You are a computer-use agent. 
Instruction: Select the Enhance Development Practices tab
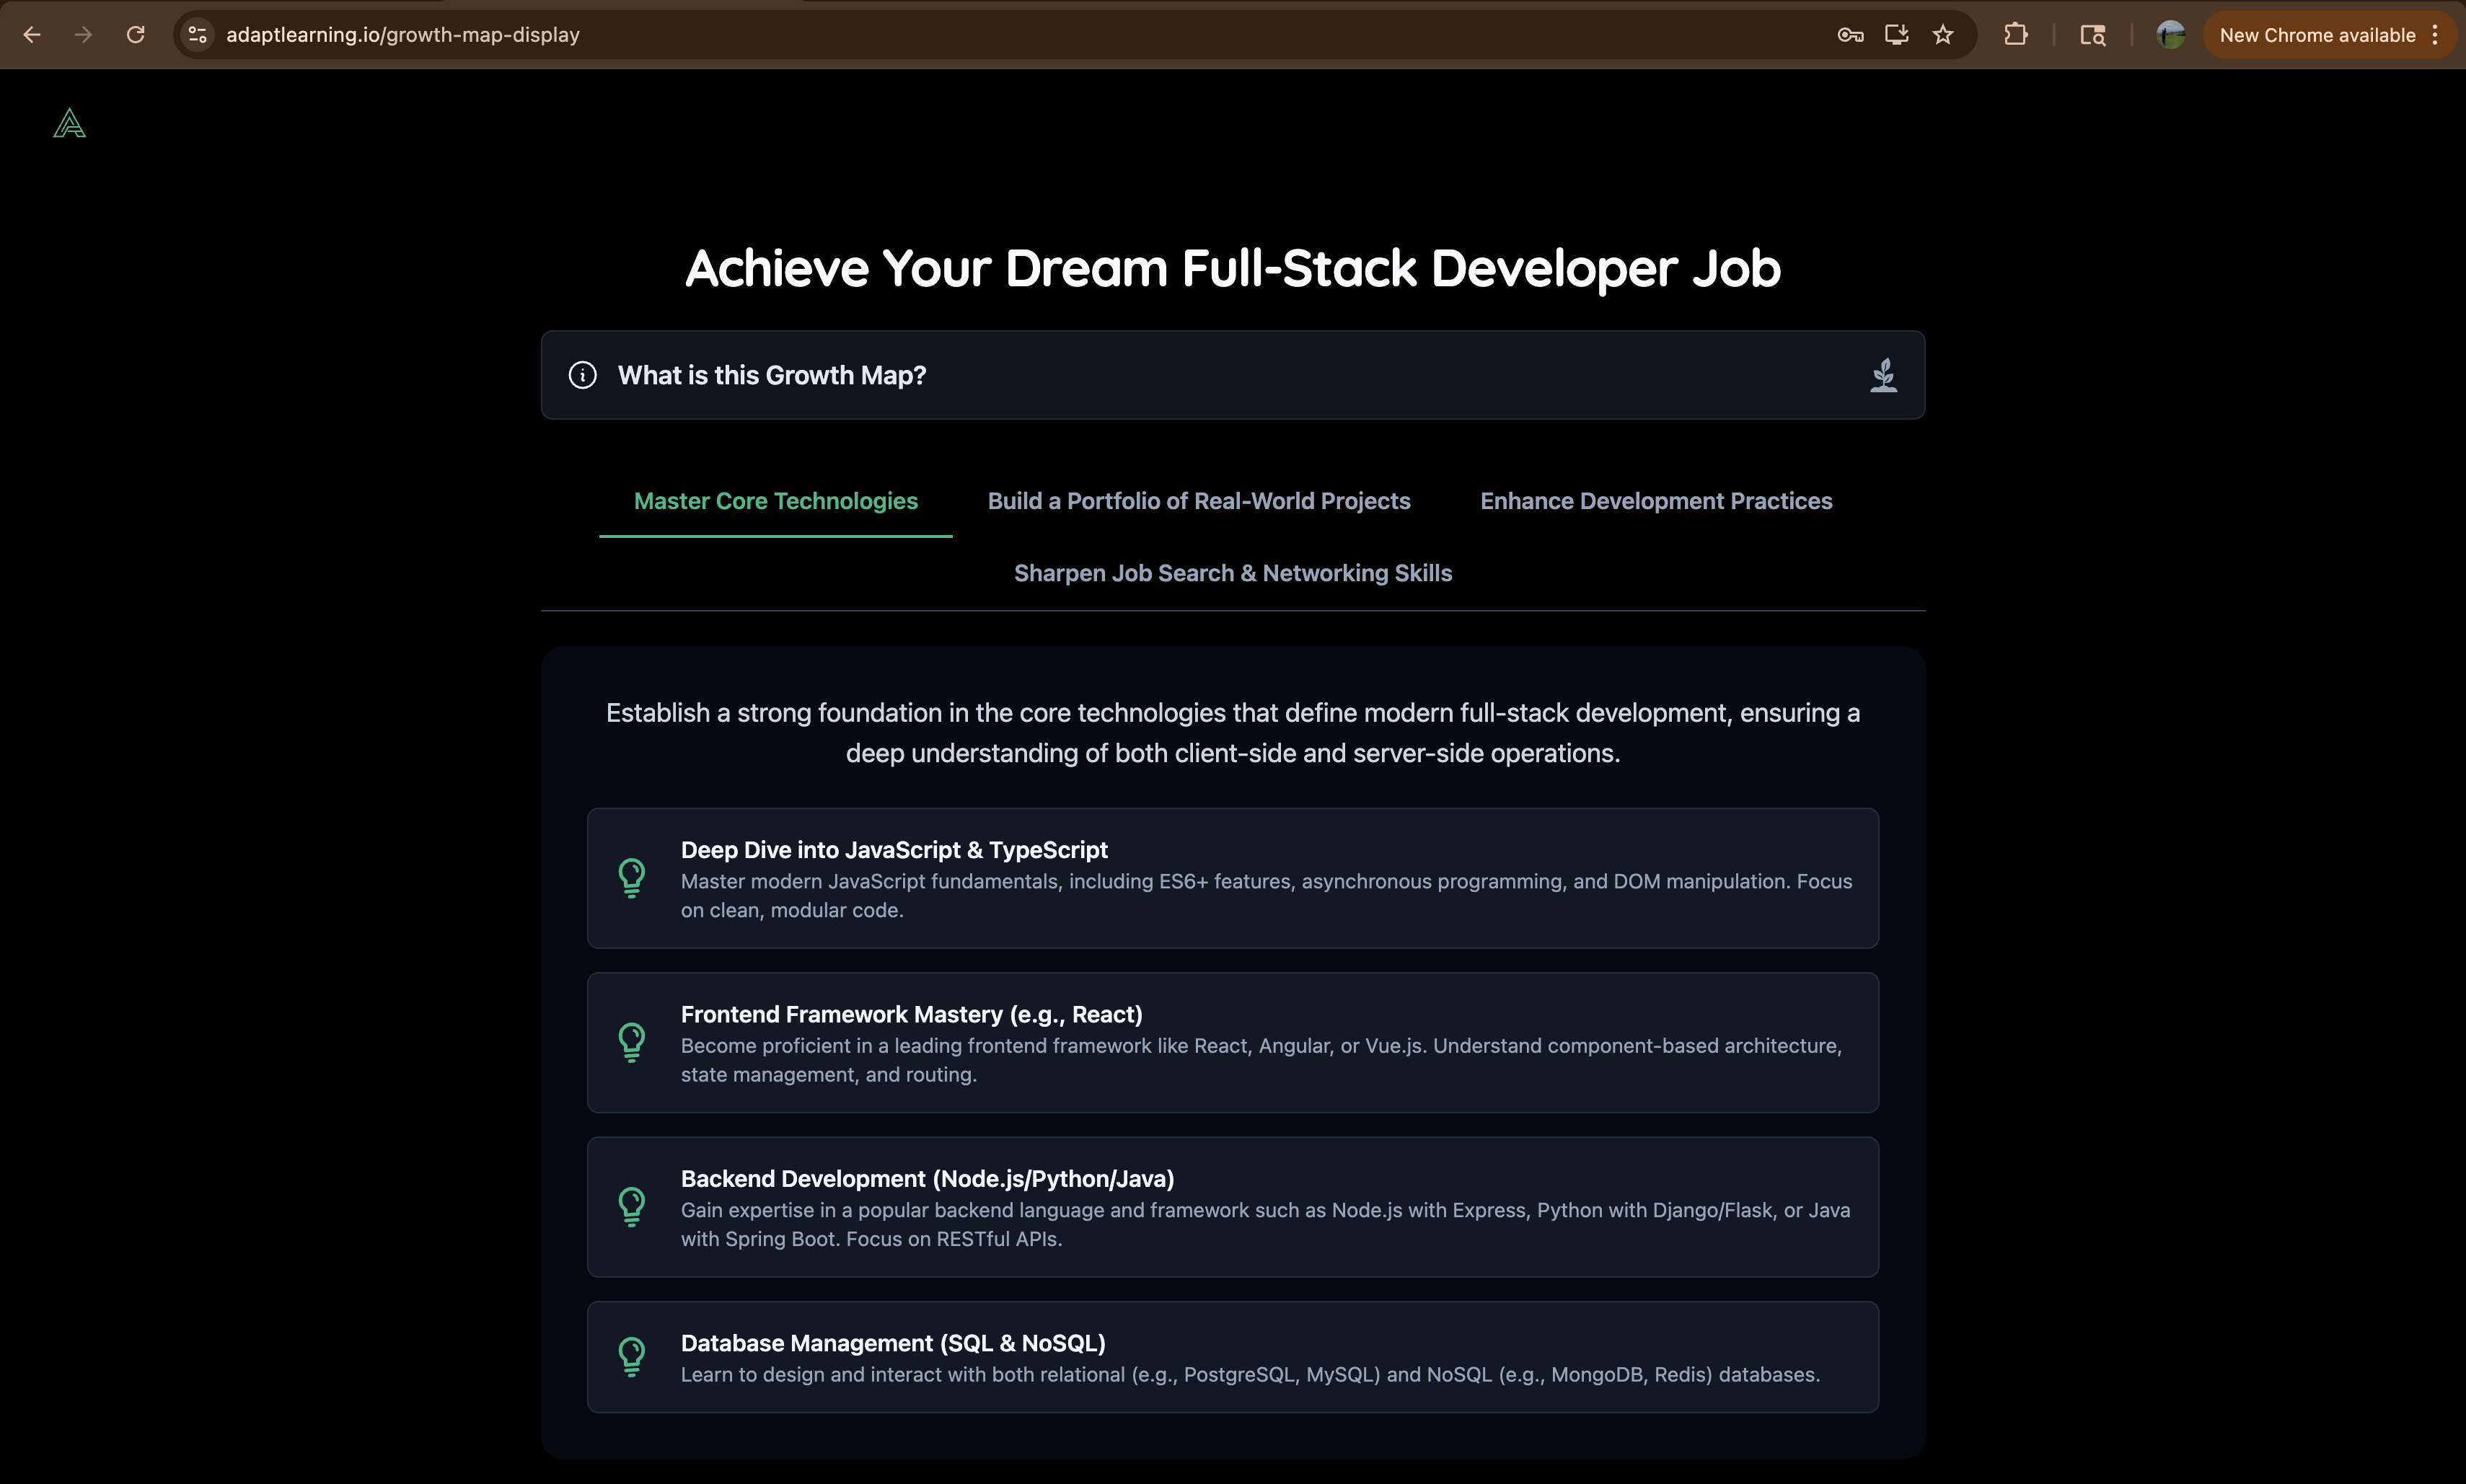pyautogui.click(x=1655, y=501)
